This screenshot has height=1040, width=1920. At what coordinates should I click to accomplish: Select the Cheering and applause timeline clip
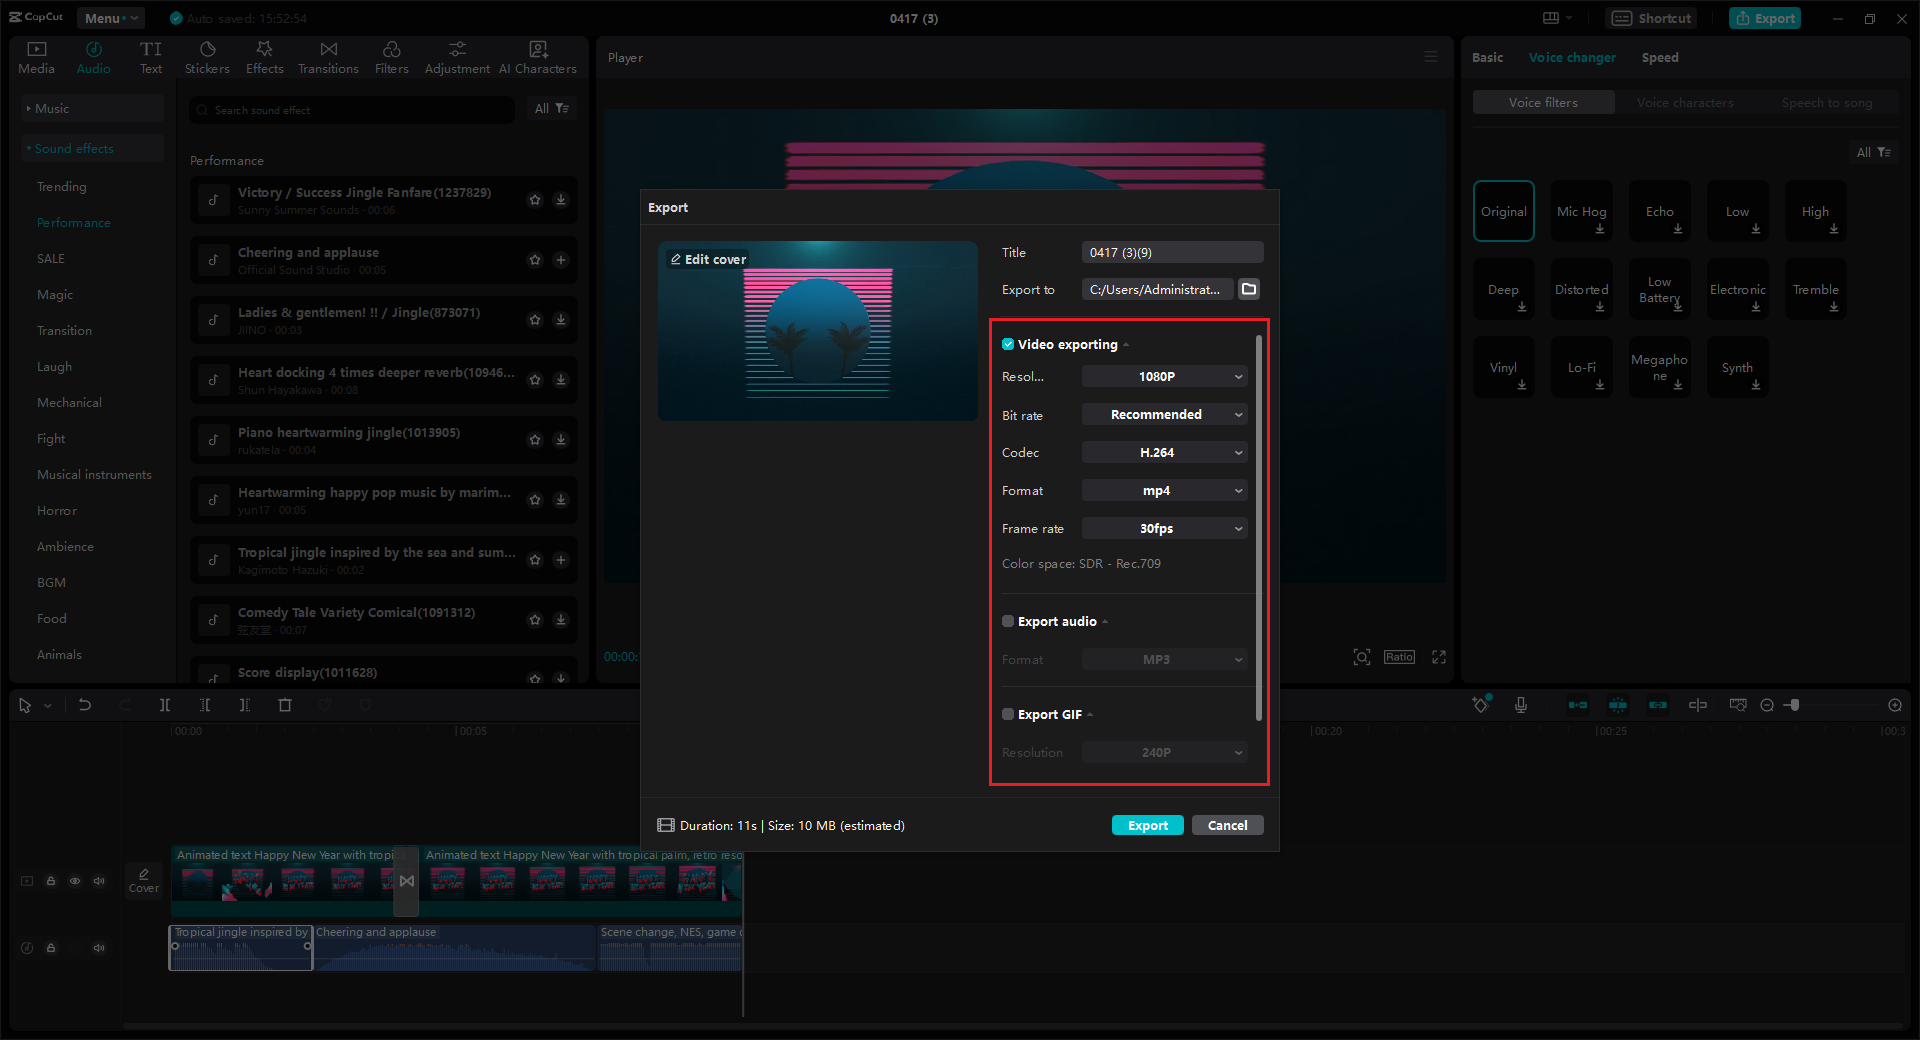click(x=455, y=947)
